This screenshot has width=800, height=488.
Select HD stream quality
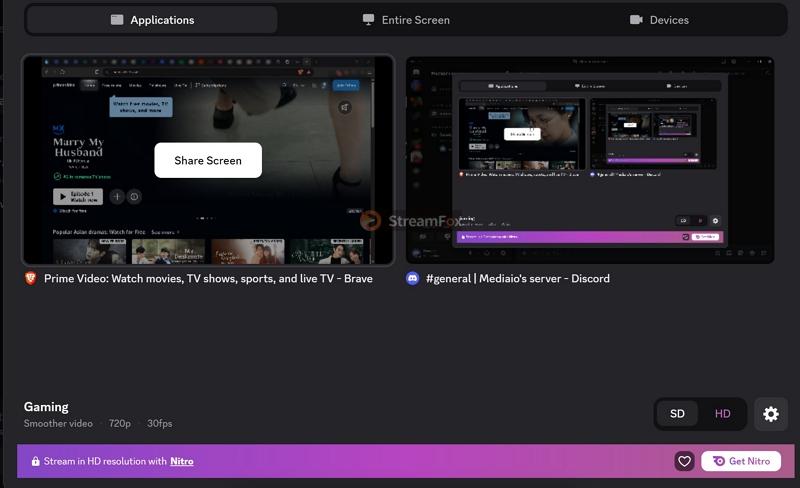722,414
